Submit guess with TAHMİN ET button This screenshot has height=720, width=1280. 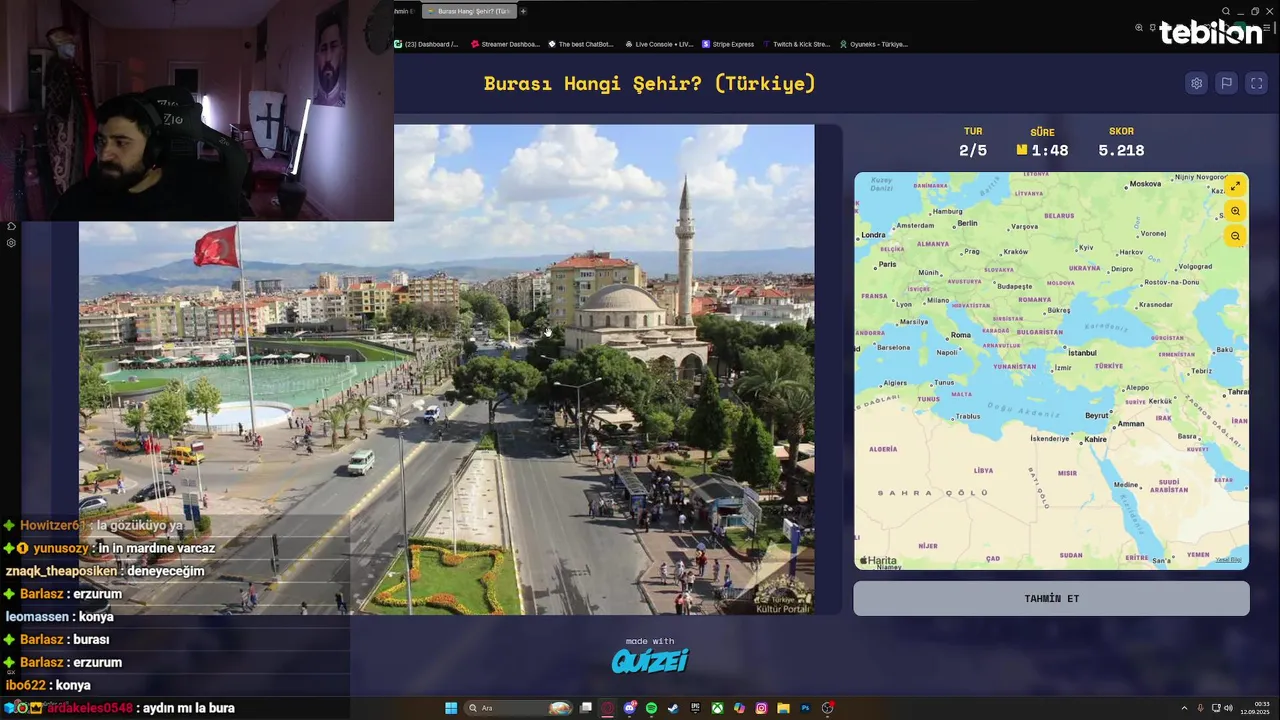click(1051, 598)
